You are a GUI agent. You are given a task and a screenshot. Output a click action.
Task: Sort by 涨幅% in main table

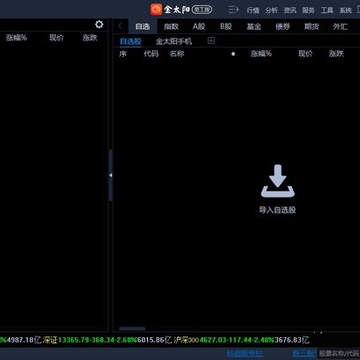pos(261,54)
